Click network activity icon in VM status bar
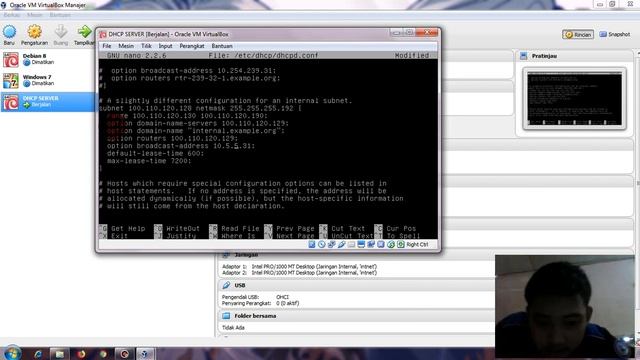Viewport: 640px width, 360px height. coord(331,244)
